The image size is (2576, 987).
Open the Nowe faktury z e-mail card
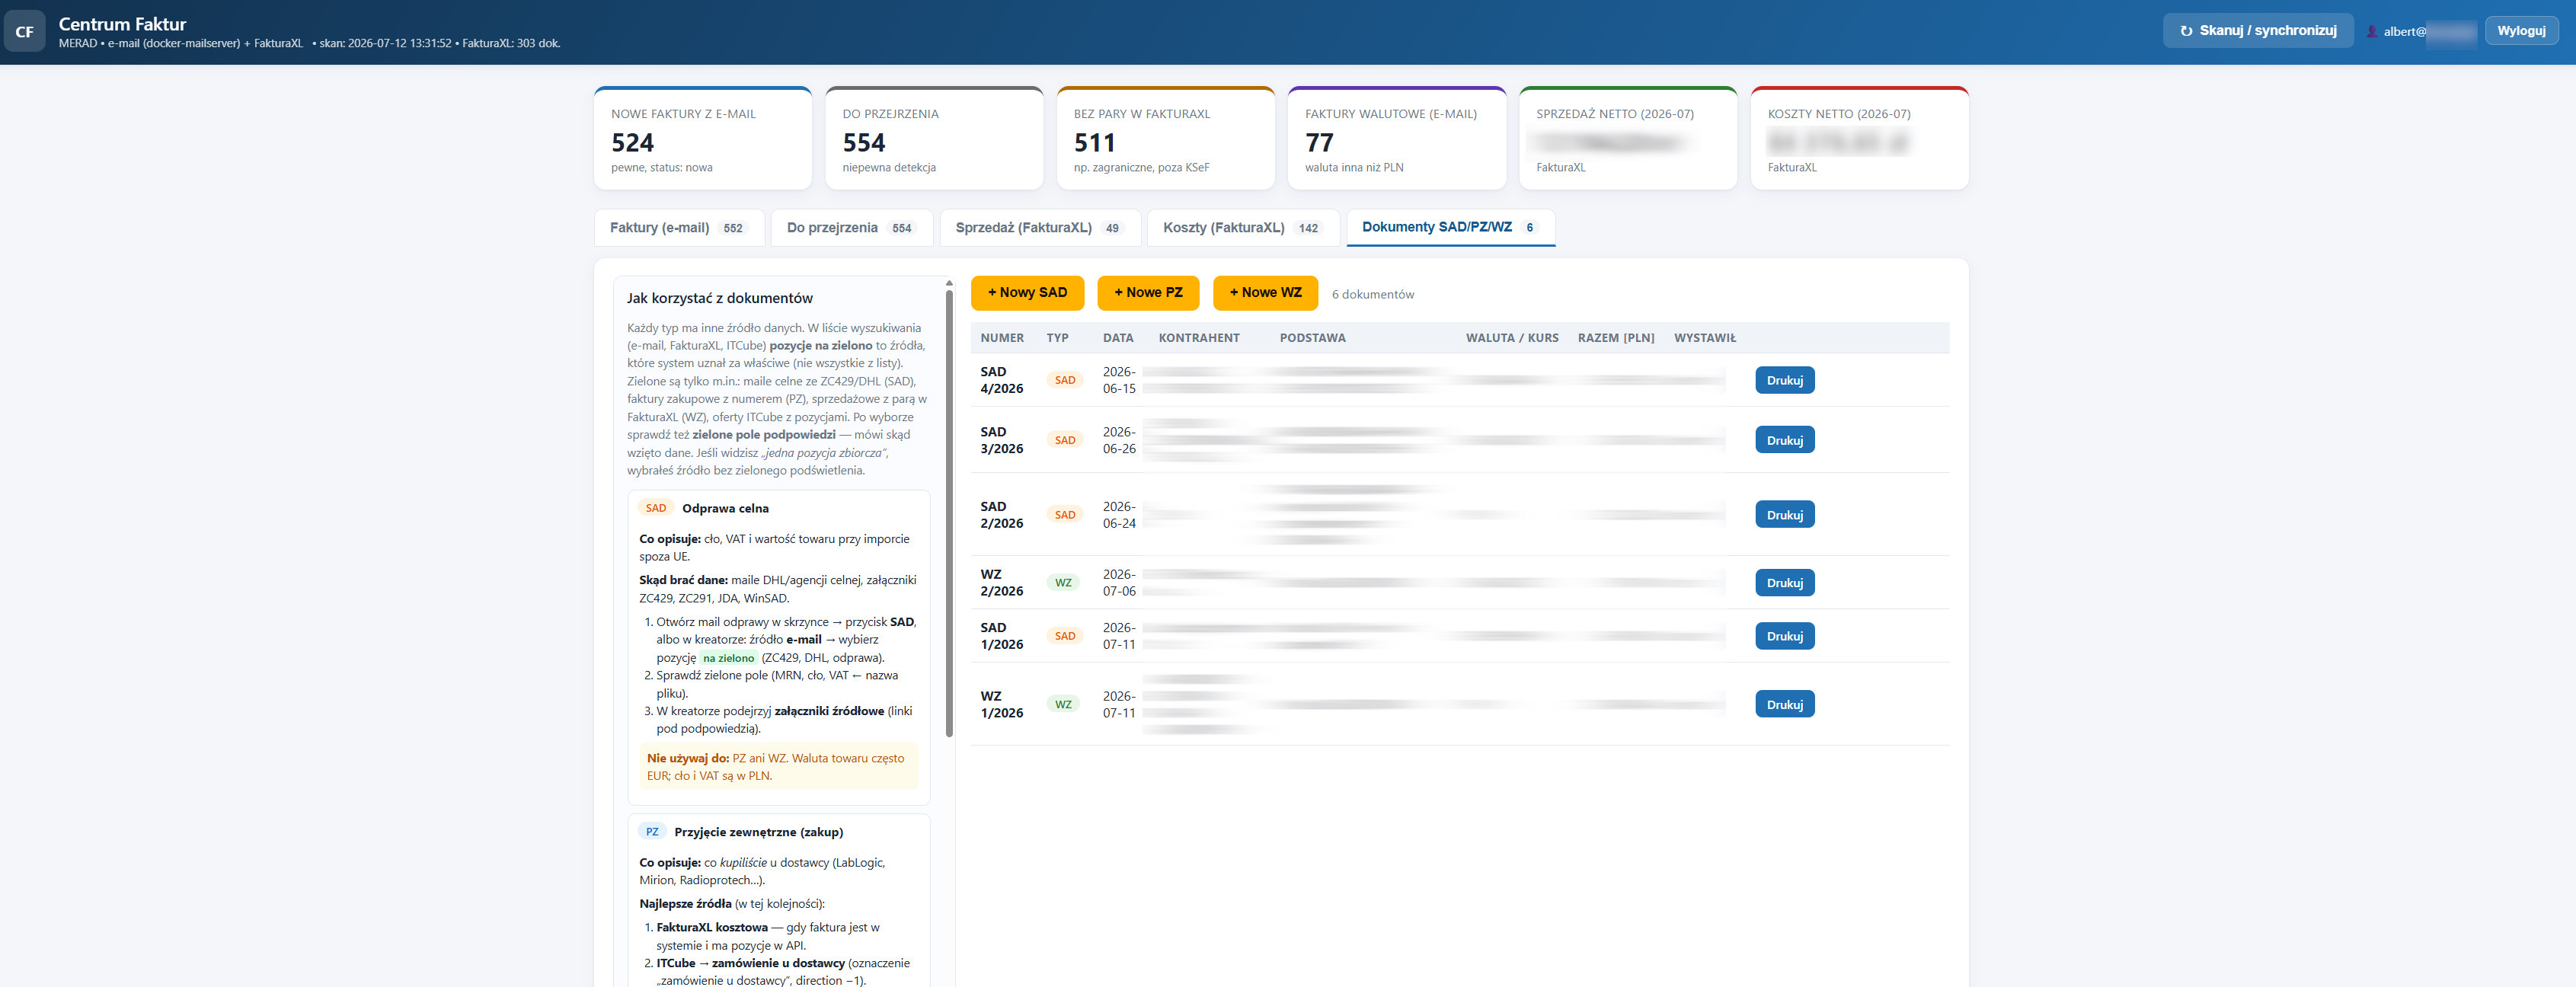[703, 138]
